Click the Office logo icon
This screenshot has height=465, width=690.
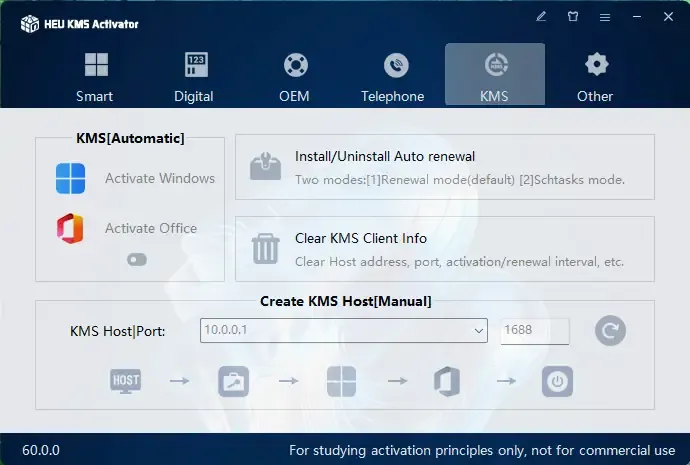[70, 229]
